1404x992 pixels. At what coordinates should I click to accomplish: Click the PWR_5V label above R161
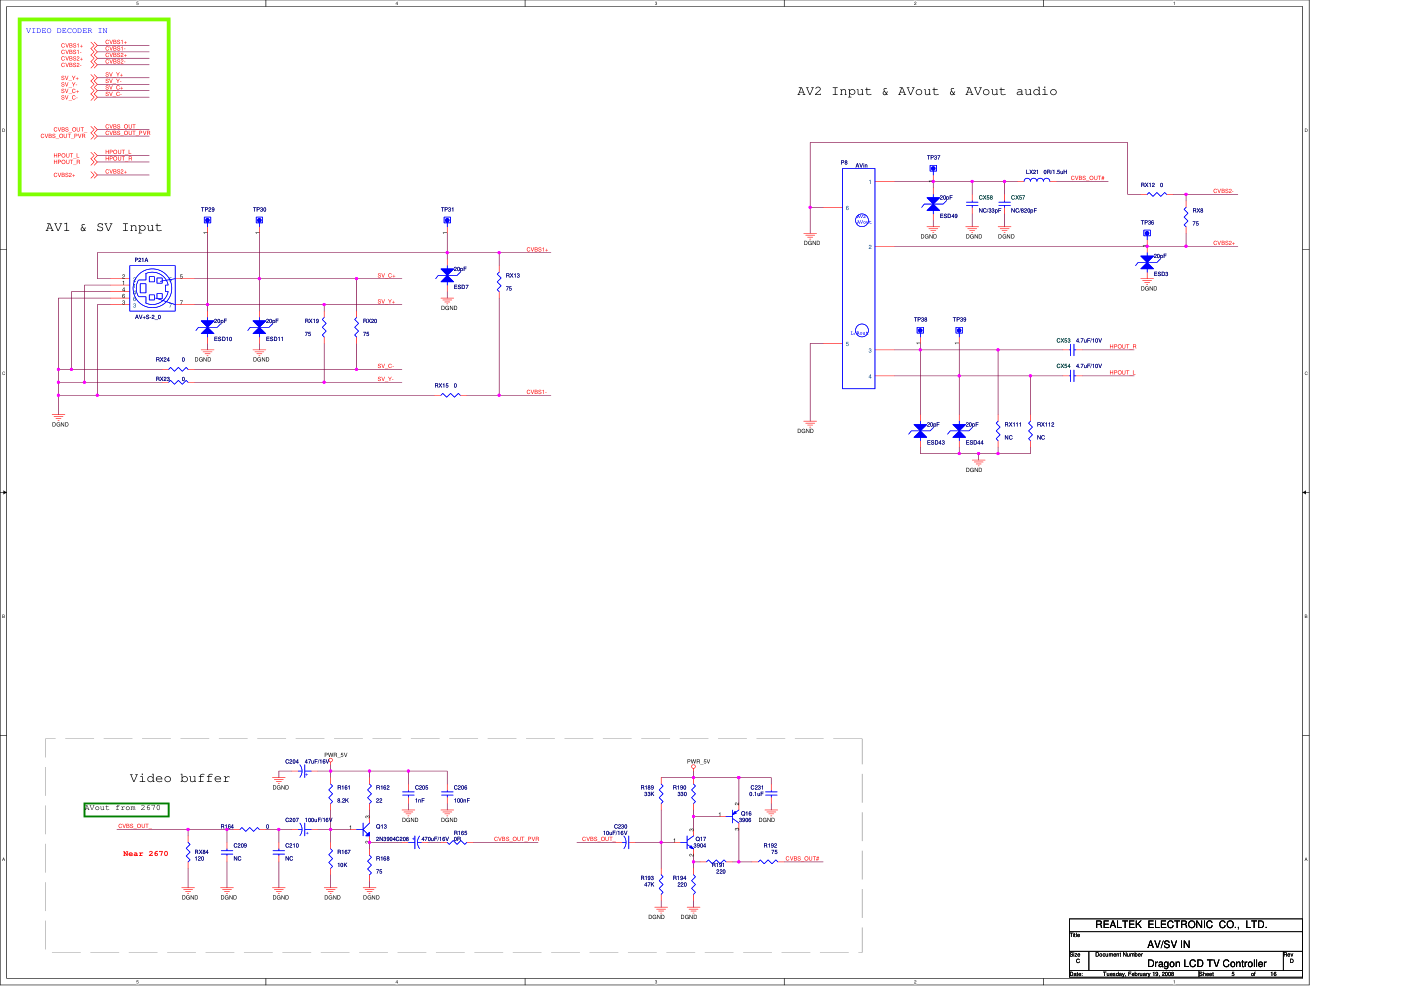[336, 755]
